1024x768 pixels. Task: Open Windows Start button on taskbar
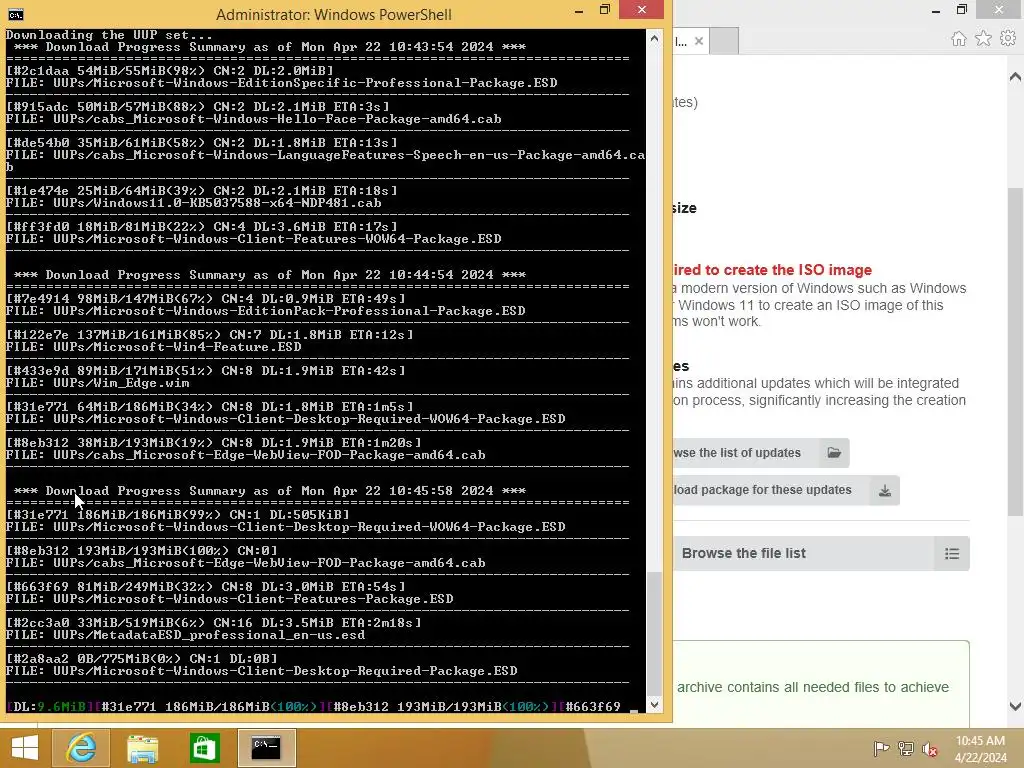pos(25,748)
